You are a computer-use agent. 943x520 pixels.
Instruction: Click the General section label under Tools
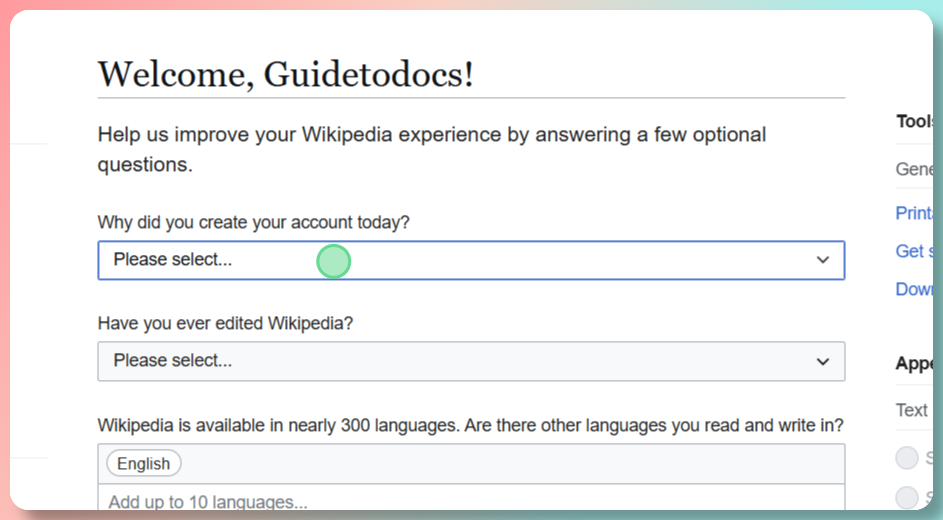click(914, 169)
